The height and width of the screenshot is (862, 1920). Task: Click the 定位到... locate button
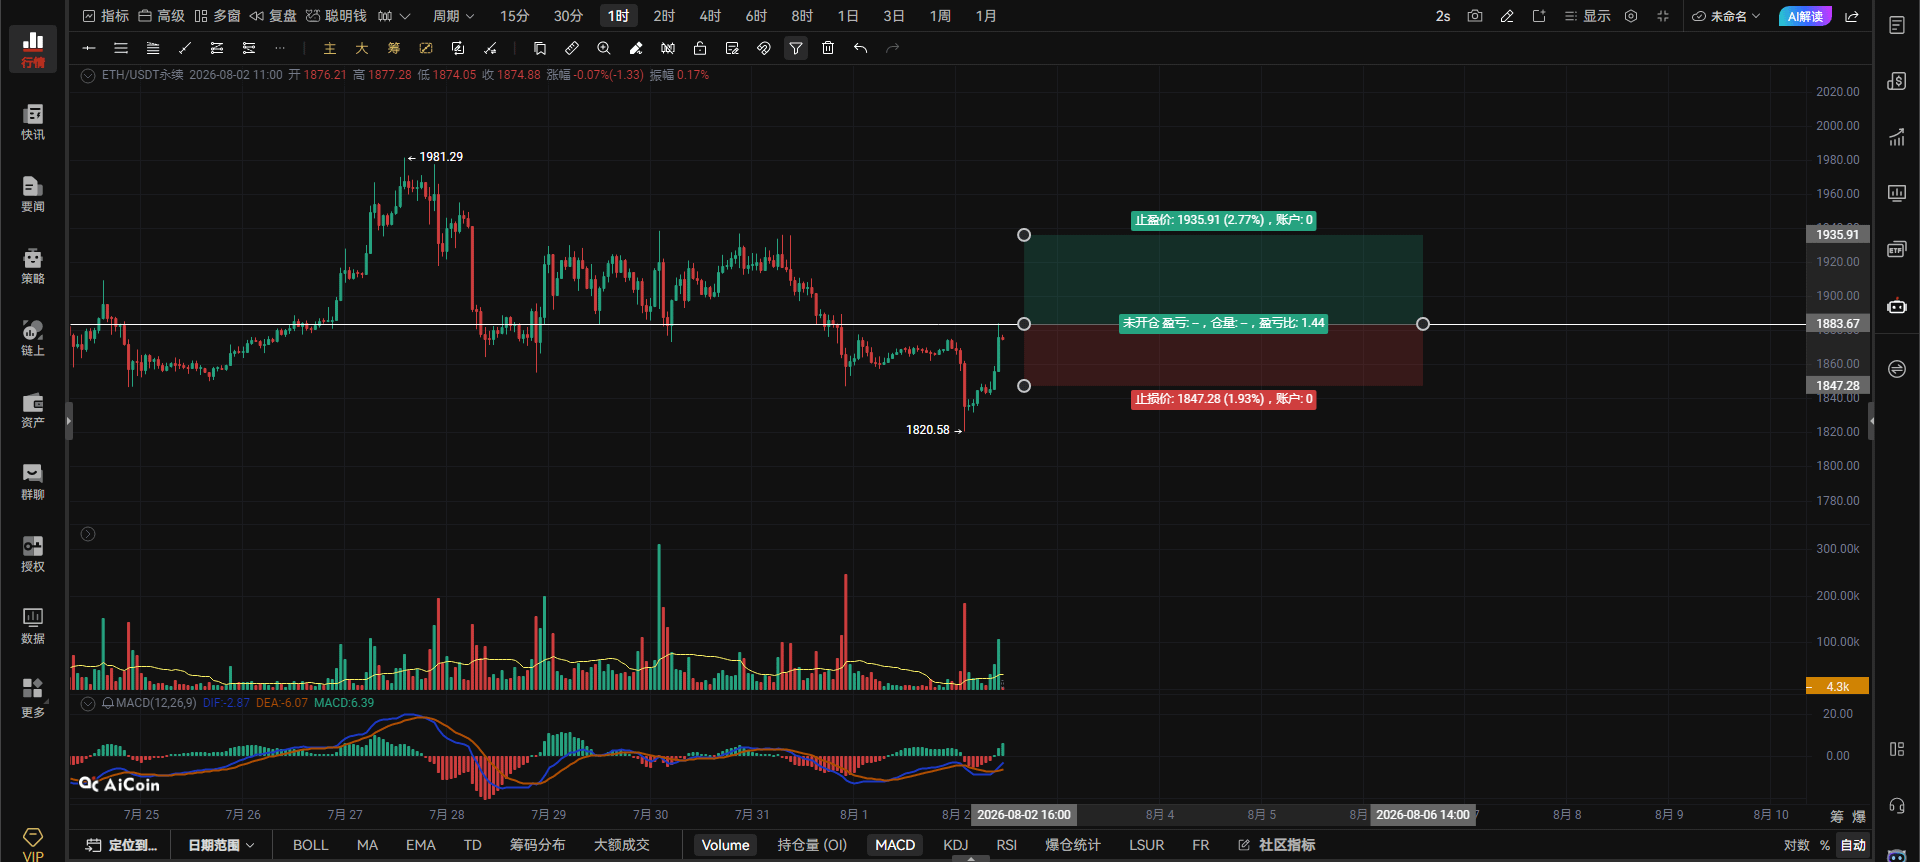click(122, 845)
